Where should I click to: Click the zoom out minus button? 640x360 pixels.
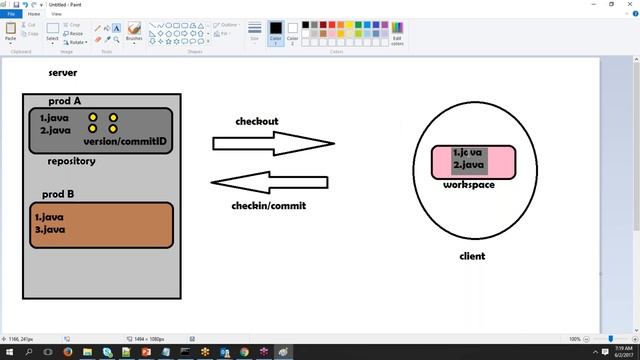click(587, 339)
